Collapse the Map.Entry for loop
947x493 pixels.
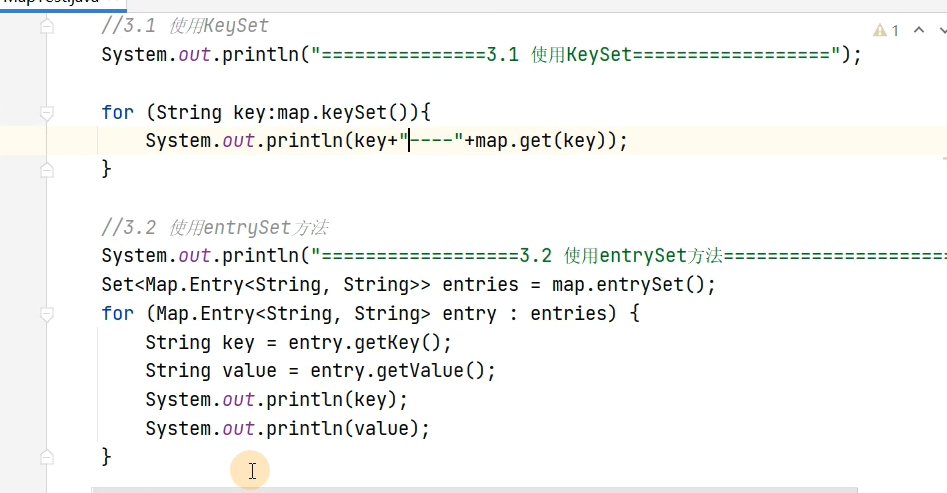pos(46,313)
